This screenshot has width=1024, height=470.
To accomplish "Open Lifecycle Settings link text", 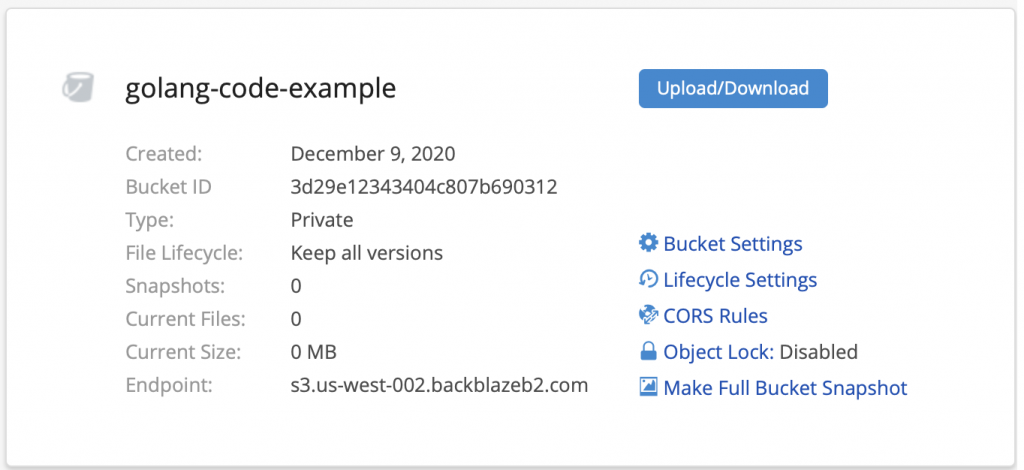I will [x=740, y=279].
